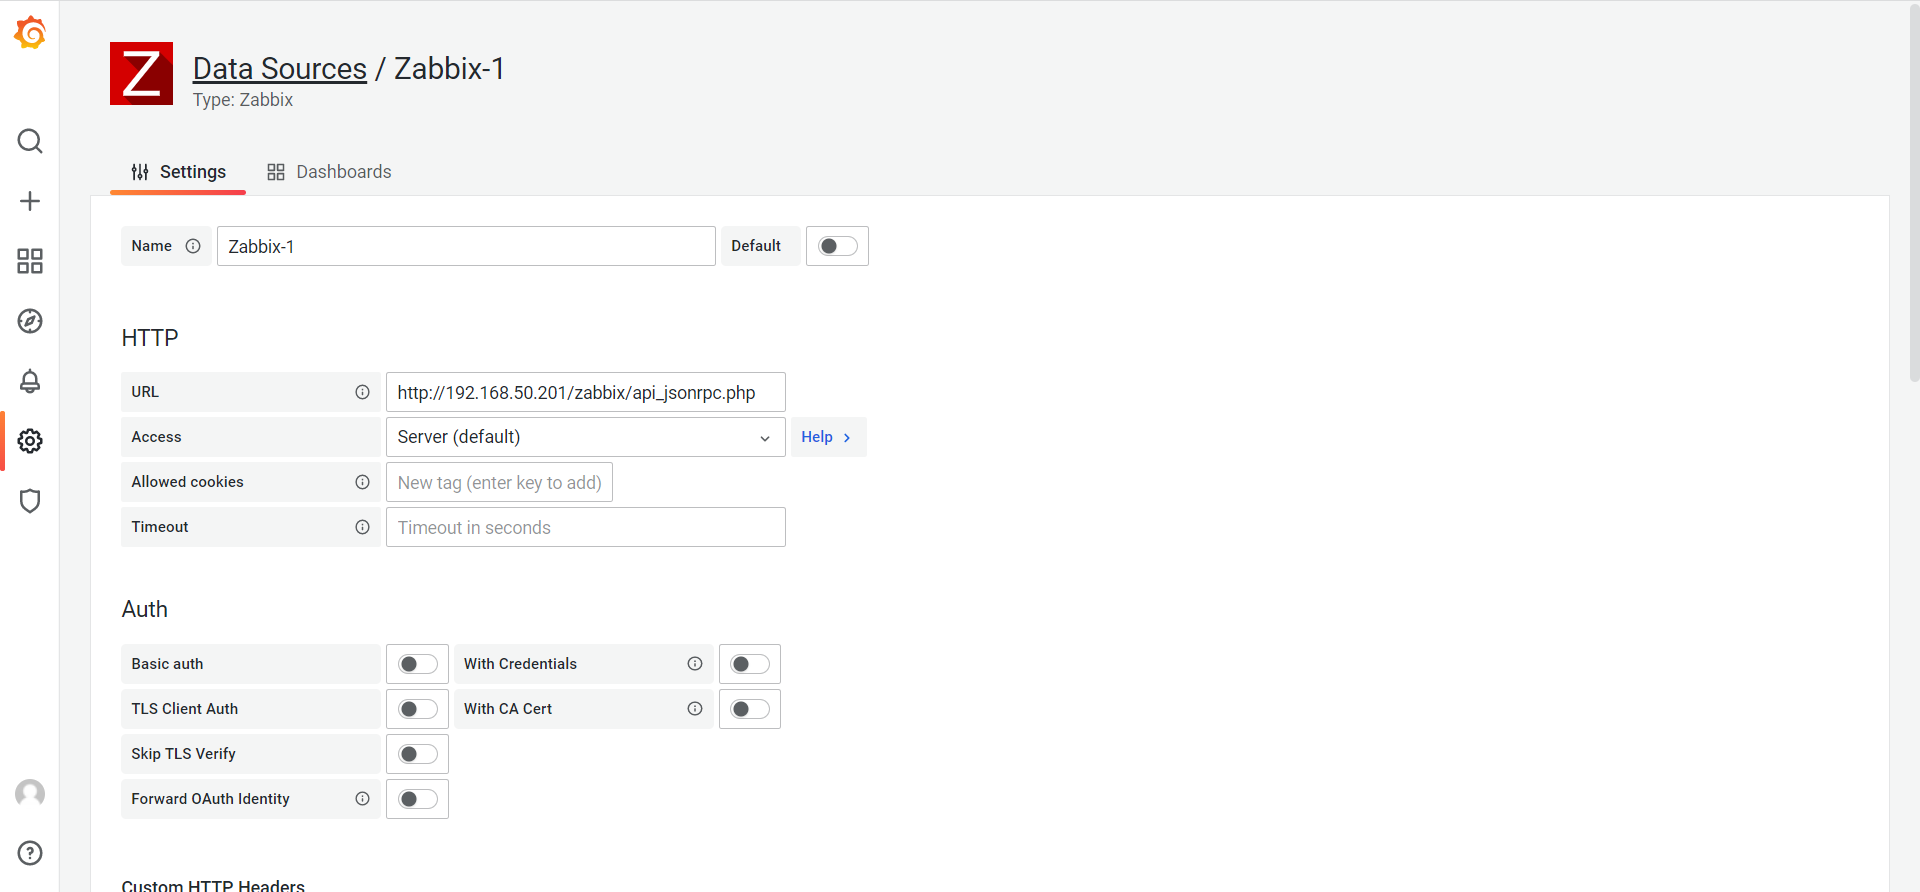Toggle the Default data source switch
This screenshot has width=1920, height=892.
[837, 246]
